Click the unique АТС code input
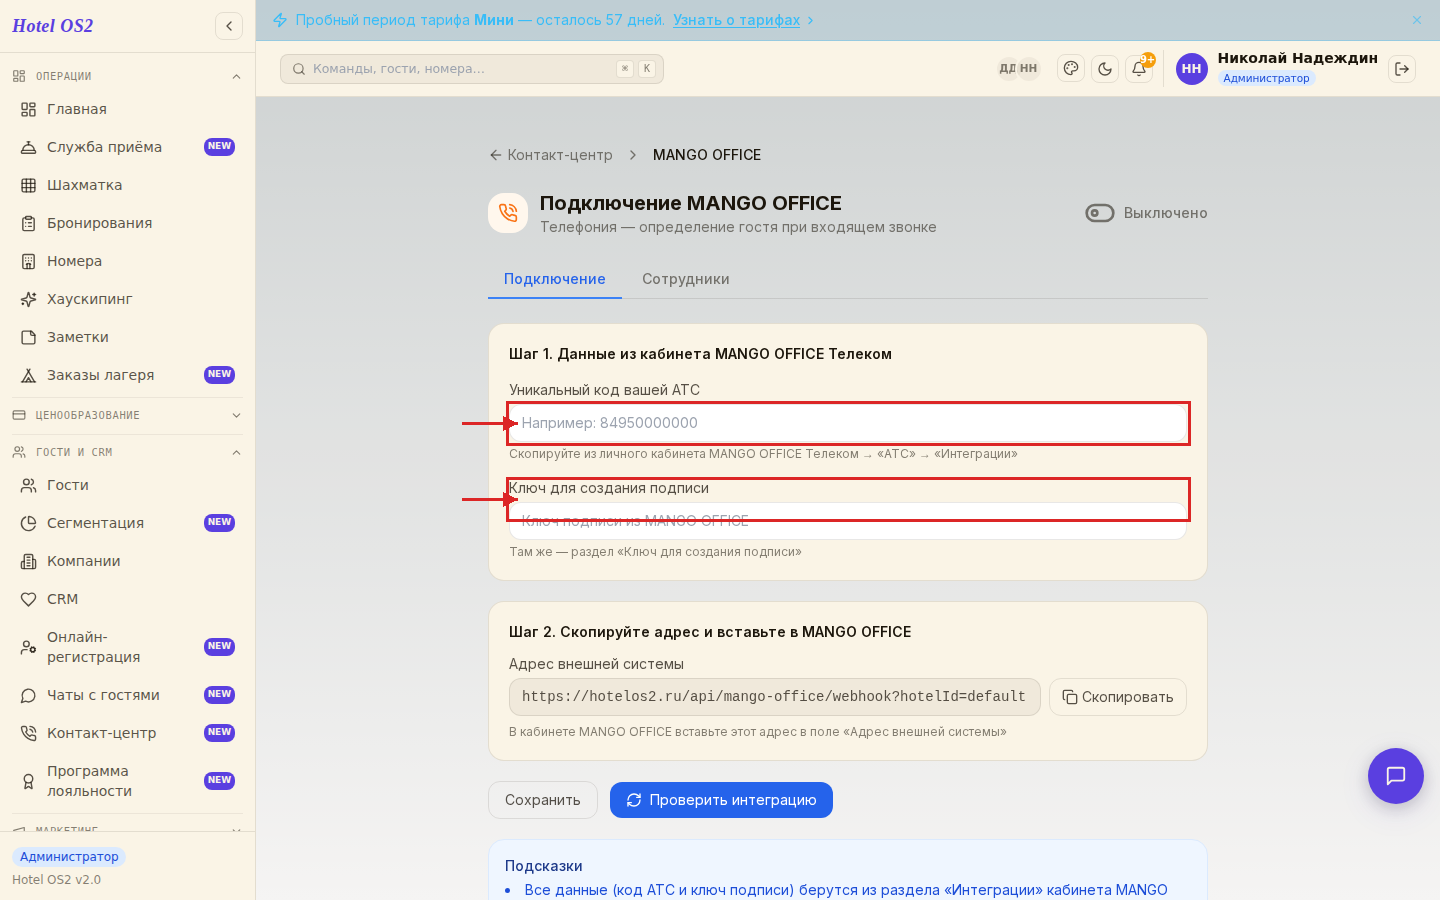The image size is (1440, 900). pos(848,423)
